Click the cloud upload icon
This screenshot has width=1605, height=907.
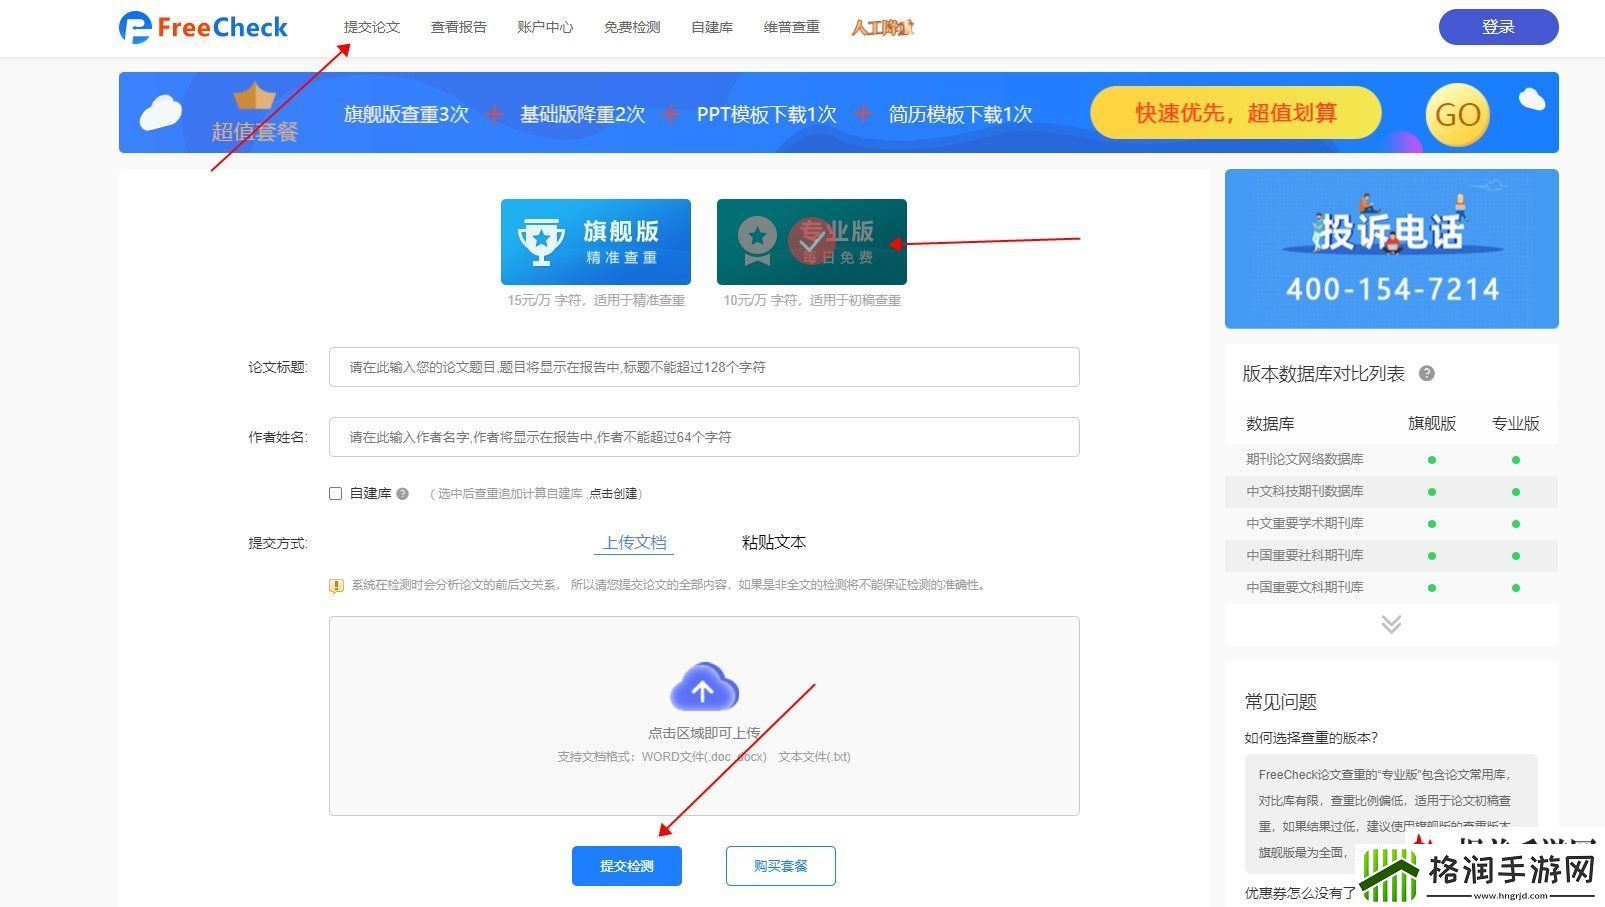click(x=703, y=687)
